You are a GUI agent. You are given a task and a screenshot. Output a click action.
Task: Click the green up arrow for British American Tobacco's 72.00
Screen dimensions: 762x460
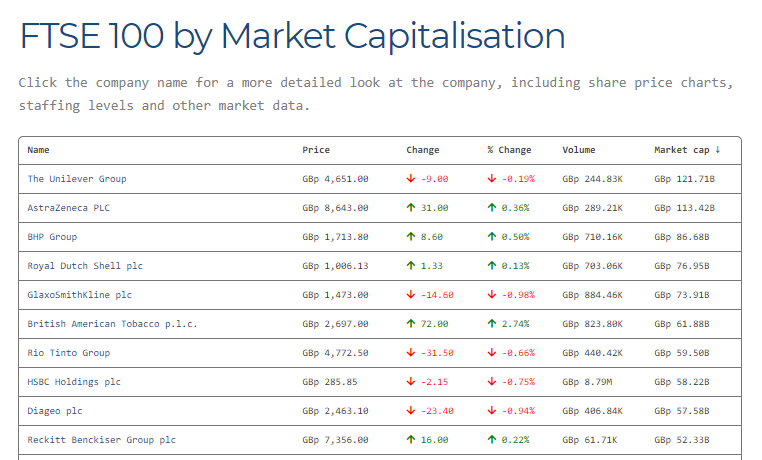[411, 324]
